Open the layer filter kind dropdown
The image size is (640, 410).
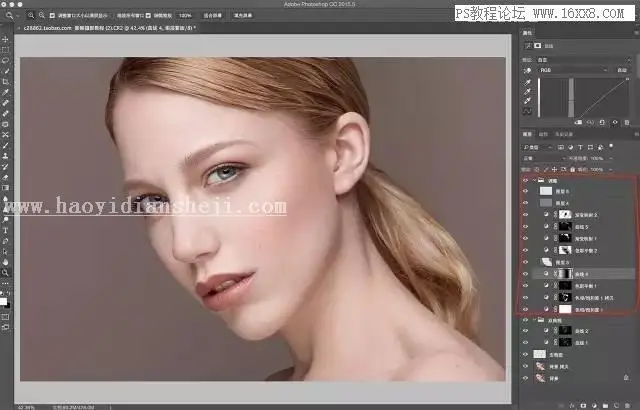pyautogui.click(x=538, y=147)
